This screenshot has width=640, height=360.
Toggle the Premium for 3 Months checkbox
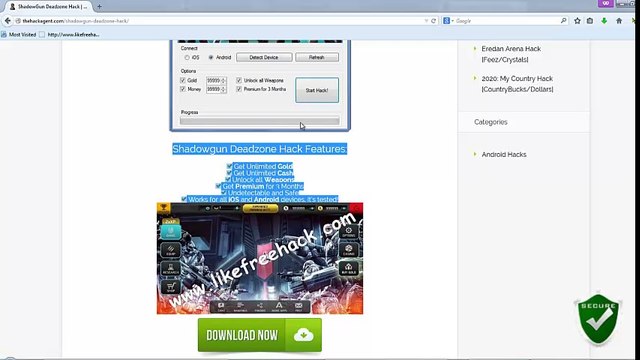coord(239,89)
